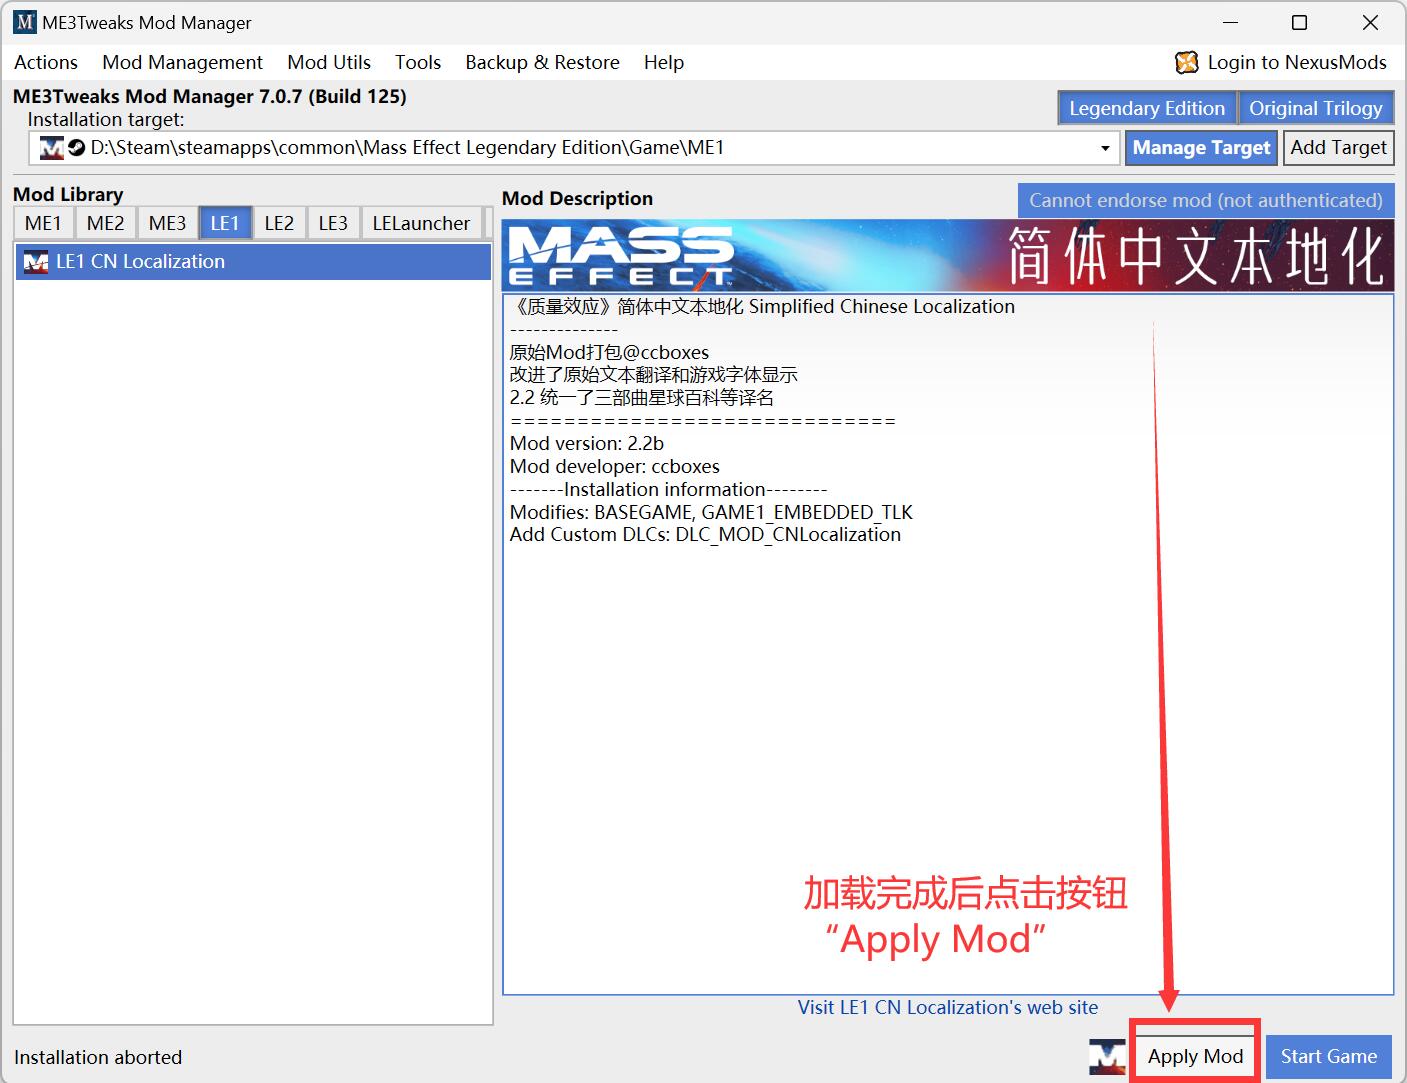Select LE1 CN Localization in the mod library
This screenshot has width=1407, height=1083.
254,262
